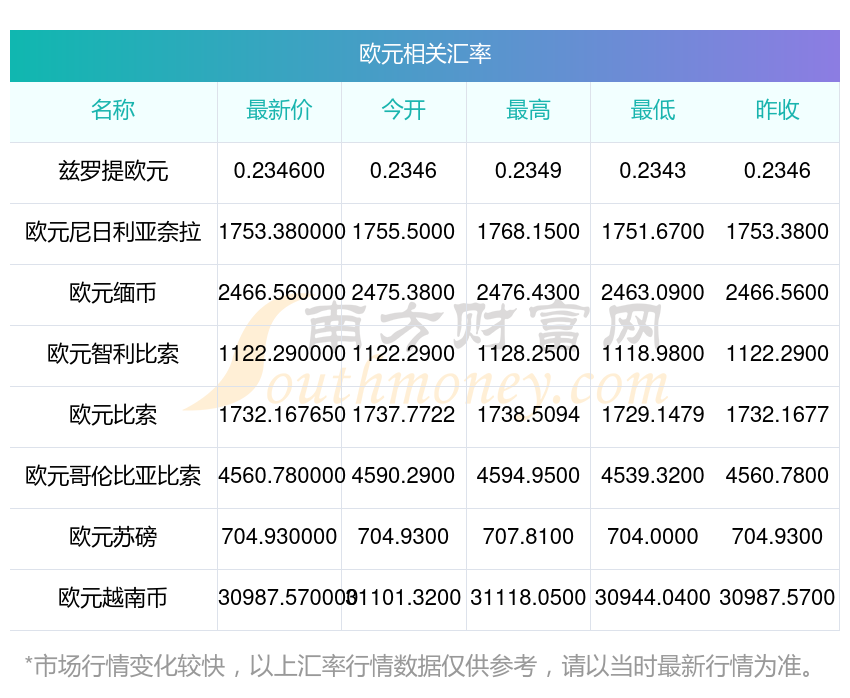Click the 最低 column header

[653, 110]
